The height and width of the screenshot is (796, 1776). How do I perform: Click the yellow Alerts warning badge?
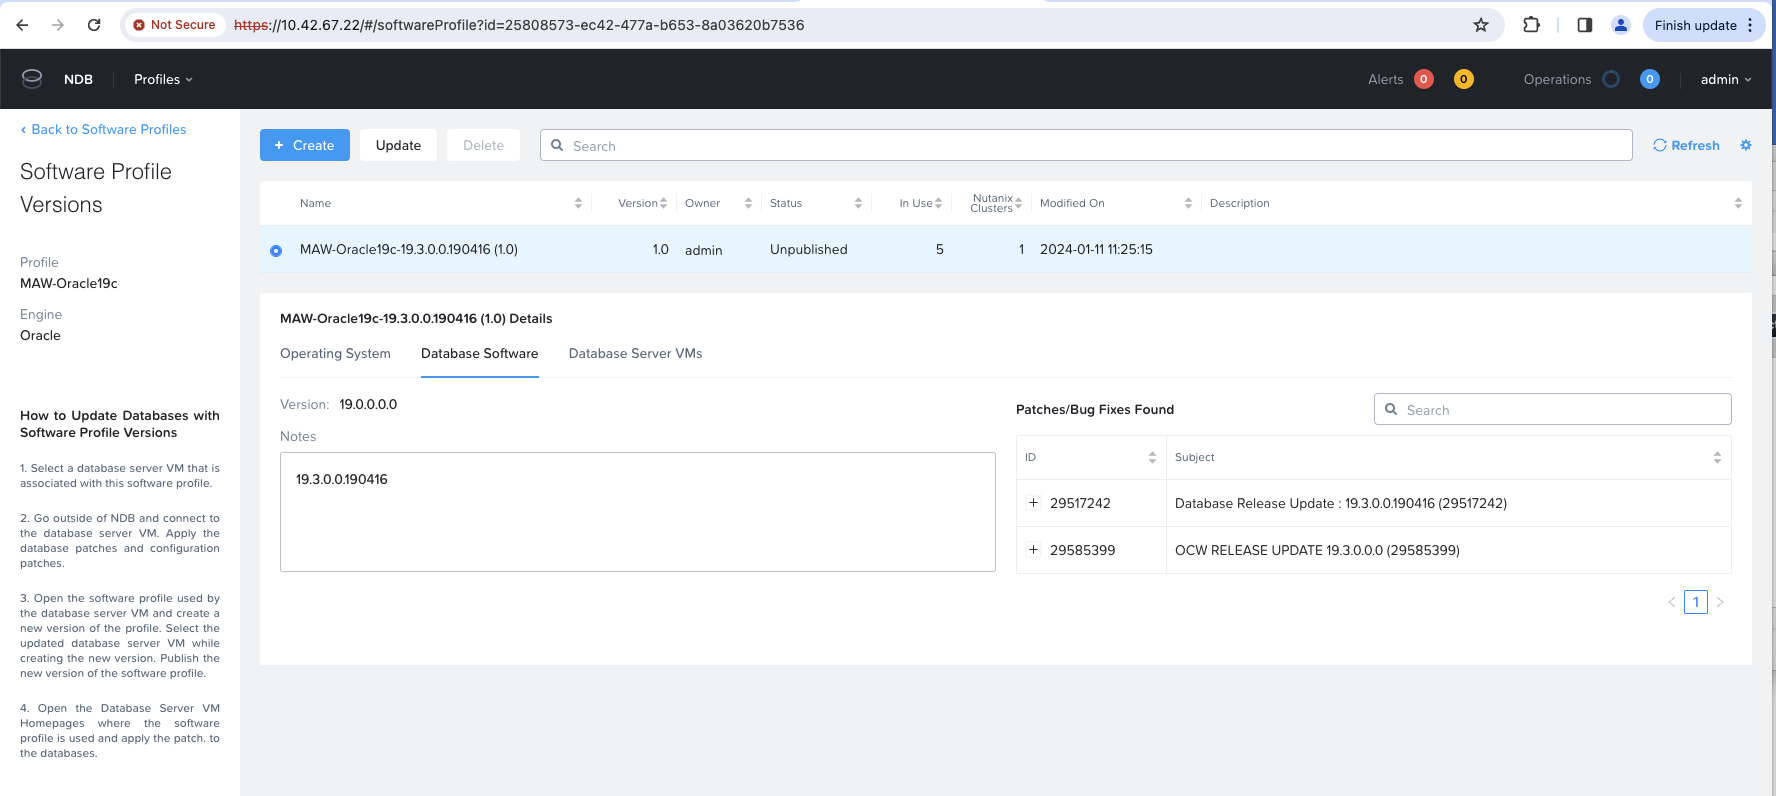[x=1463, y=79]
